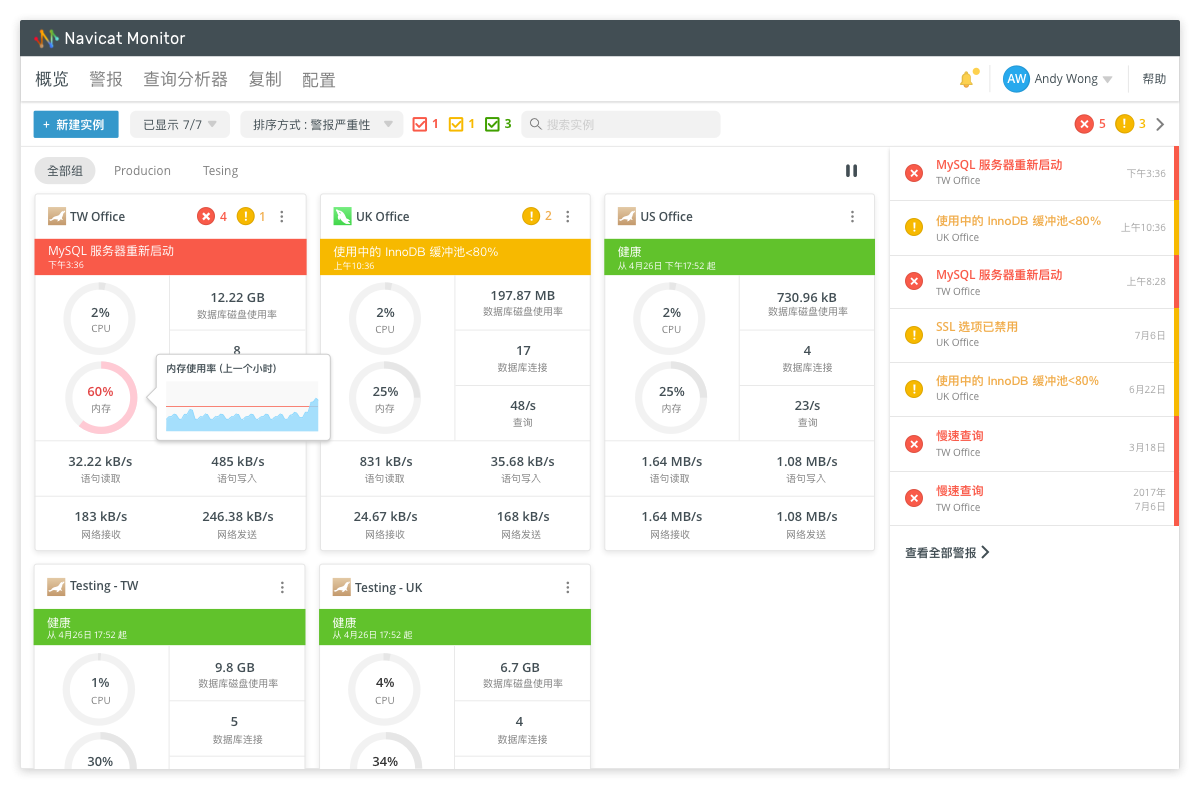Toggle the red critical filter checkbox
The height and width of the screenshot is (790, 1200).
[420, 124]
